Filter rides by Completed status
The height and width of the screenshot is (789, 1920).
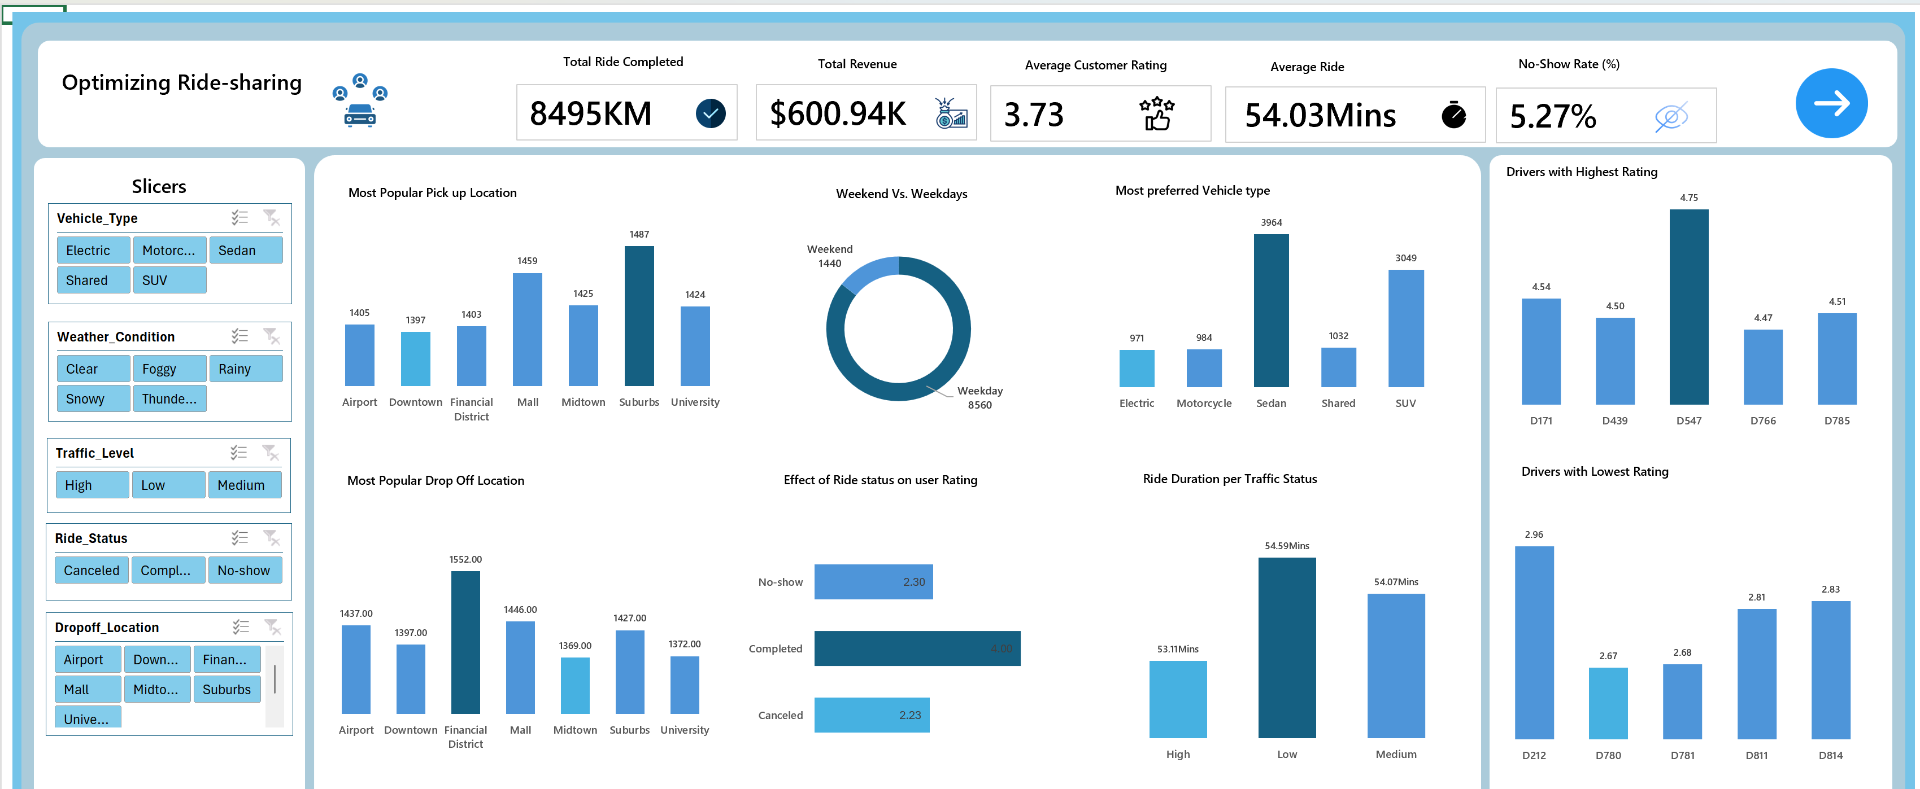click(168, 570)
